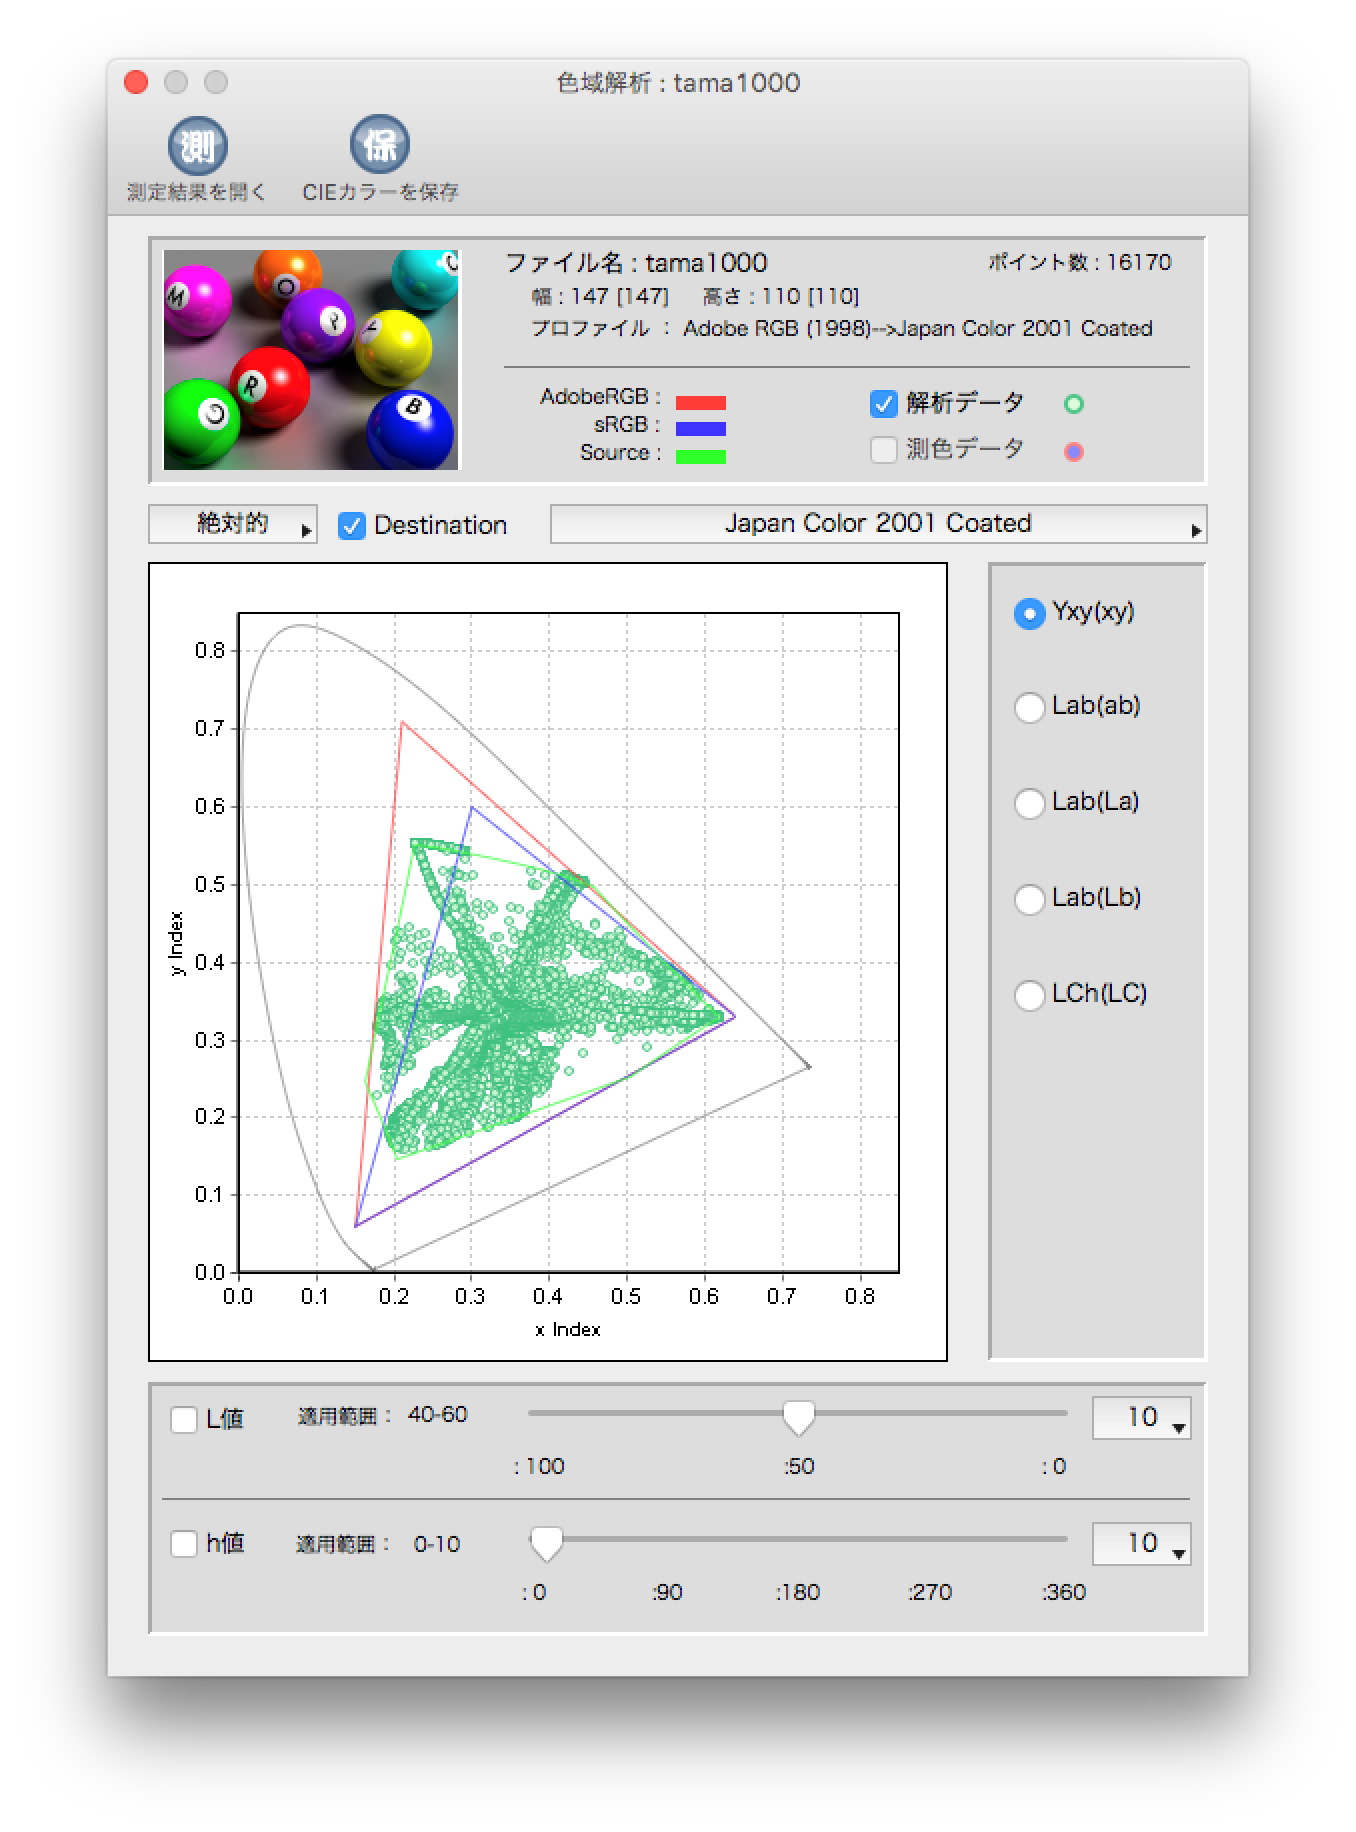The height and width of the screenshot is (1832, 1356).
Task: Click the window title 色域解析 : tama1000
Action: [678, 82]
